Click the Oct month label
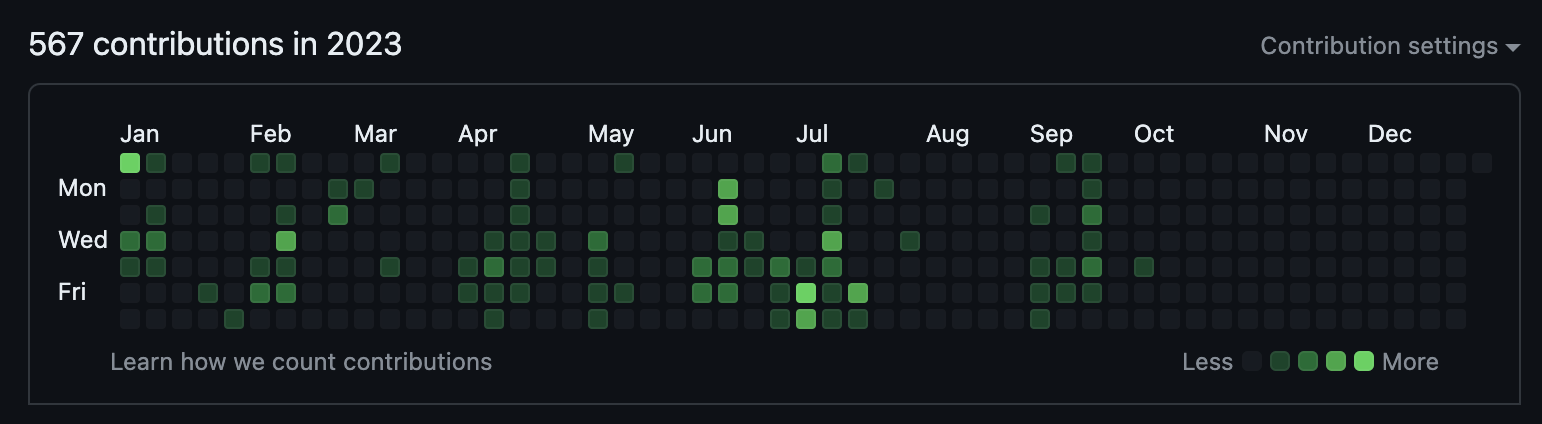The image size is (1542, 424). pyautogui.click(x=1154, y=134)
